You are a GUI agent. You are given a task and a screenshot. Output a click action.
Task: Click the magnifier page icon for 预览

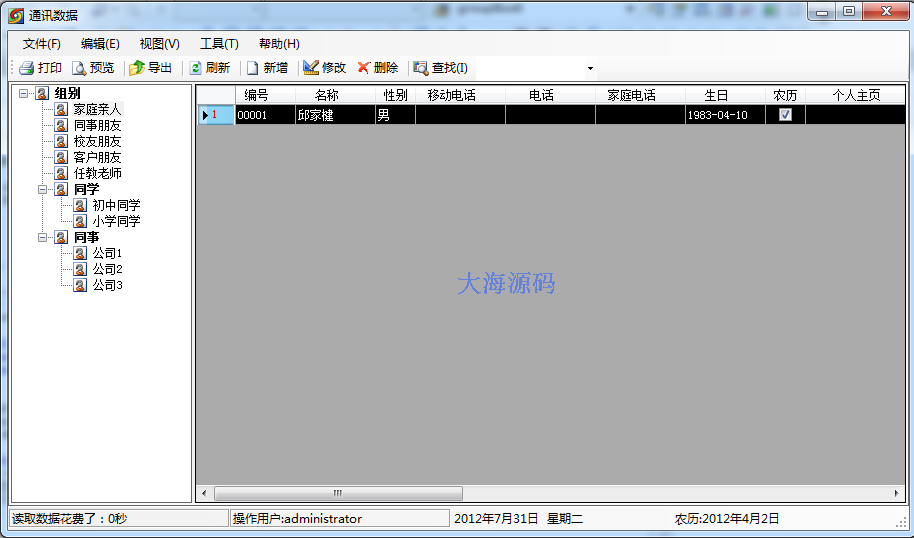pyautogui.click(x=79, y=68)
